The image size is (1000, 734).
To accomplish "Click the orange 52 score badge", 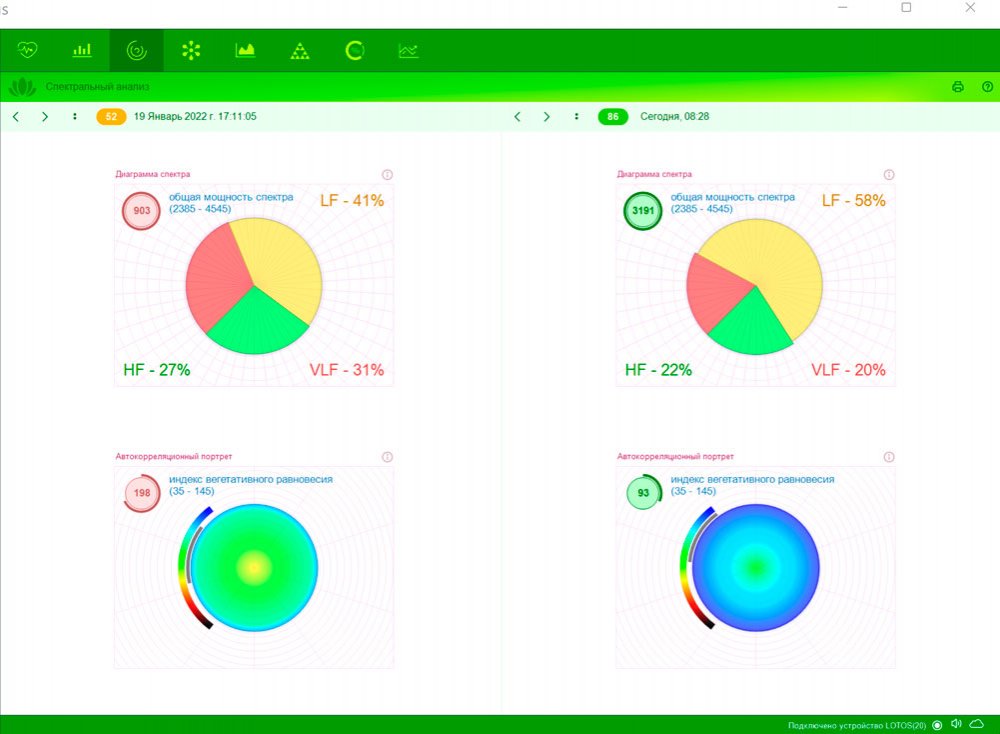I will [x=111, y=117].
